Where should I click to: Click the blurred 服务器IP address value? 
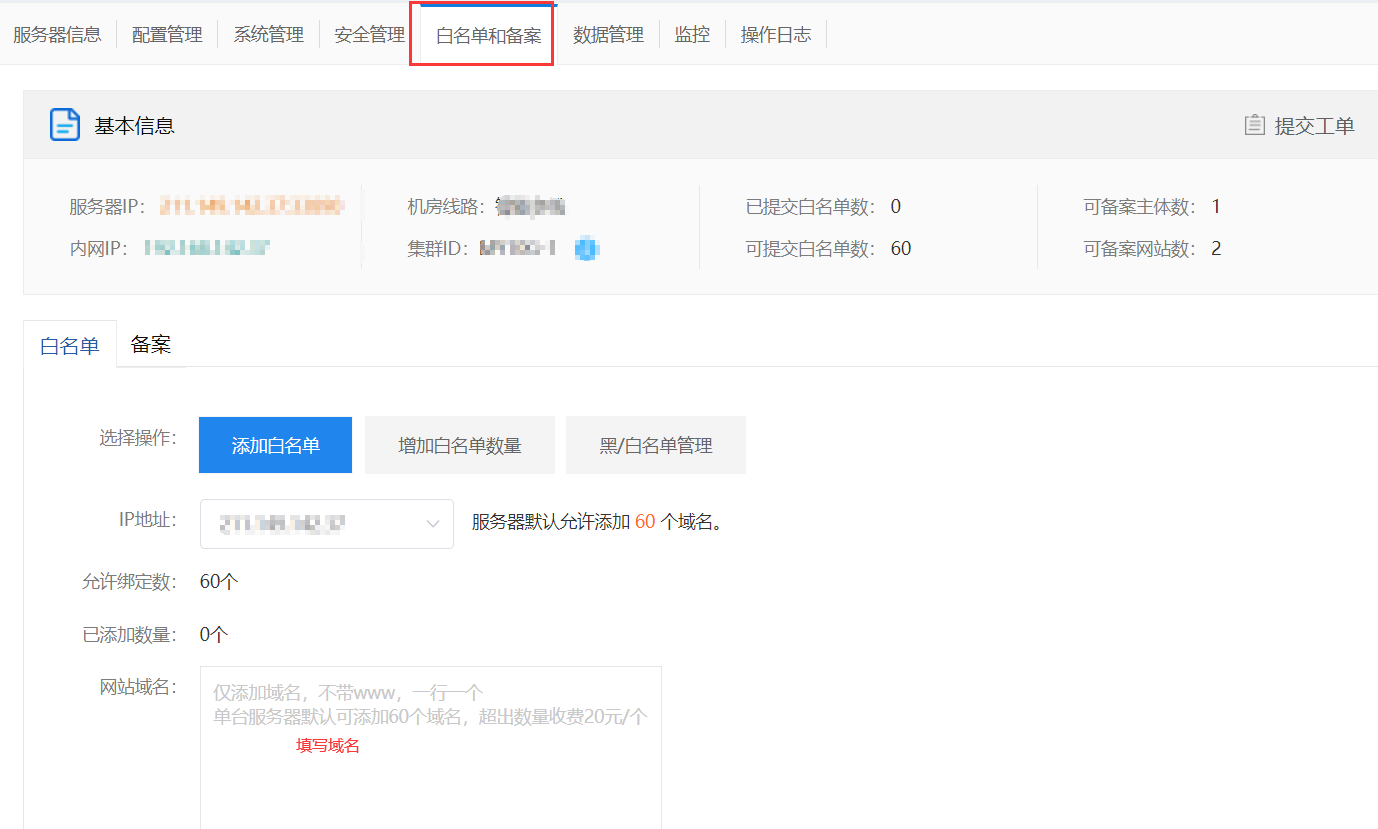pos(252,207)
